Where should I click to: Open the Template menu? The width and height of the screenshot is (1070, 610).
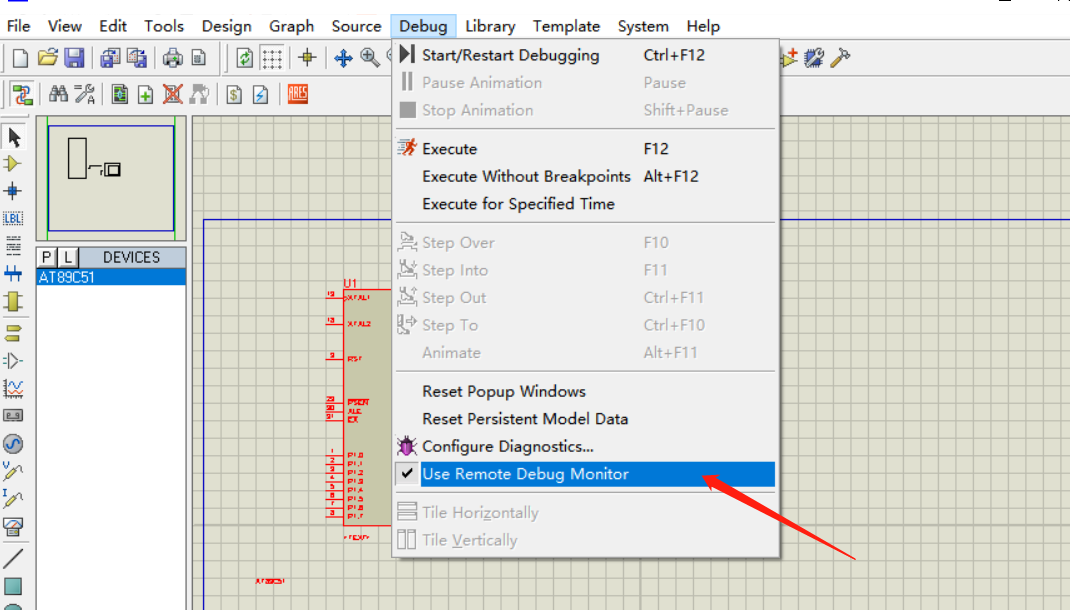coord(566,26)
